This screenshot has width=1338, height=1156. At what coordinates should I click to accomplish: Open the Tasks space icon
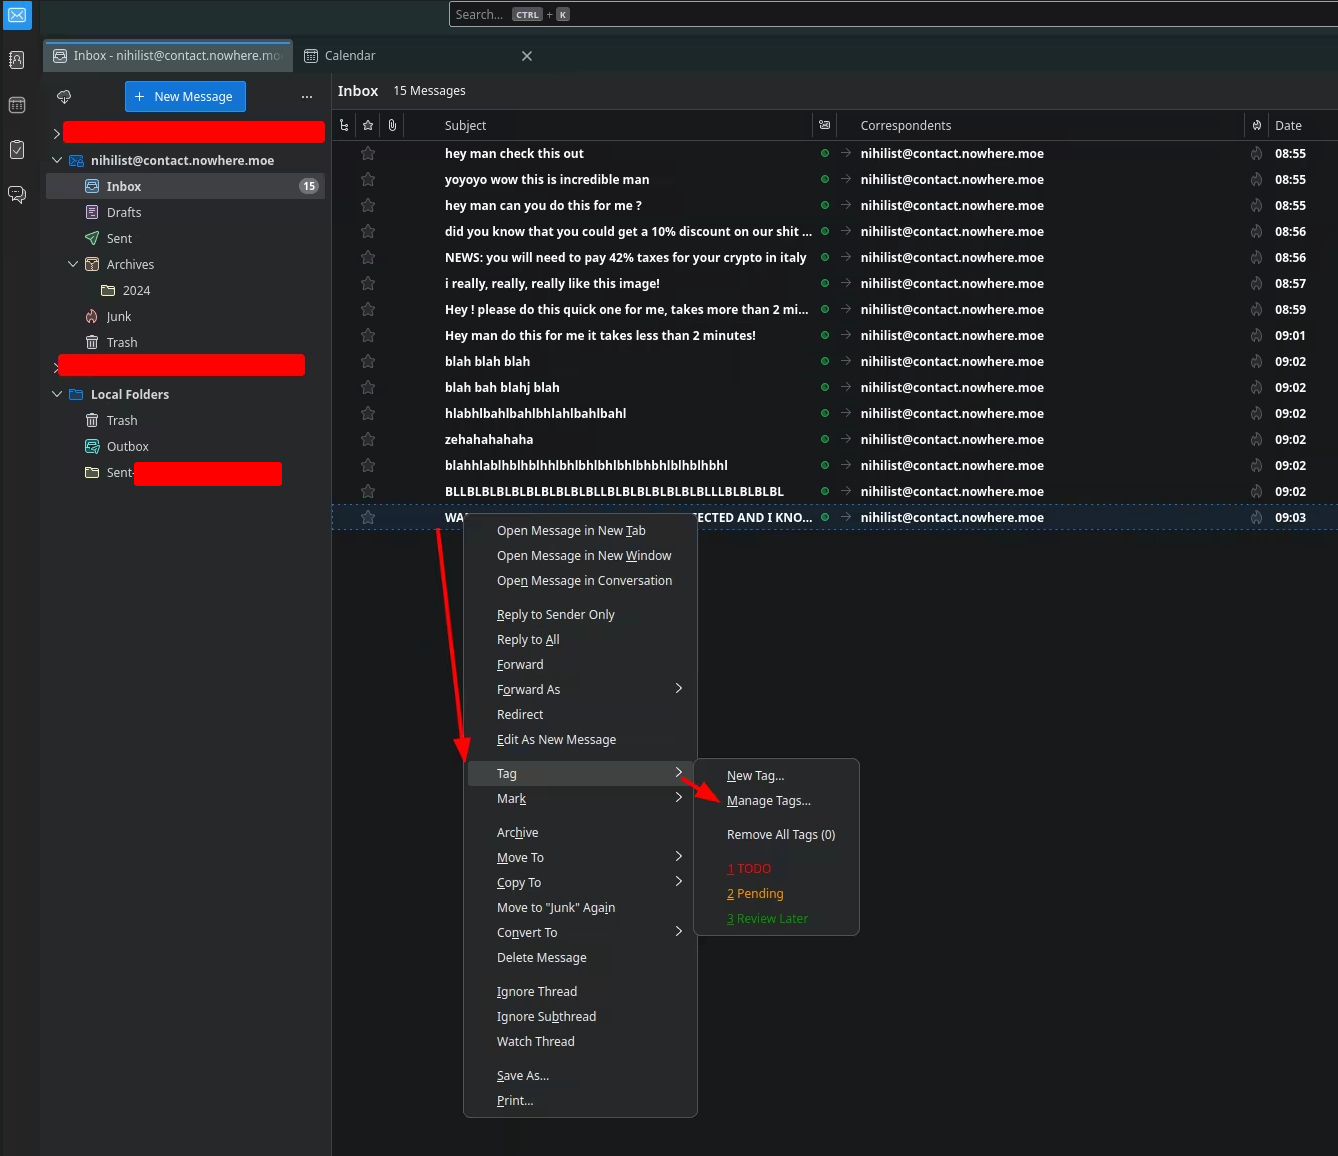[x=17, y=149]
